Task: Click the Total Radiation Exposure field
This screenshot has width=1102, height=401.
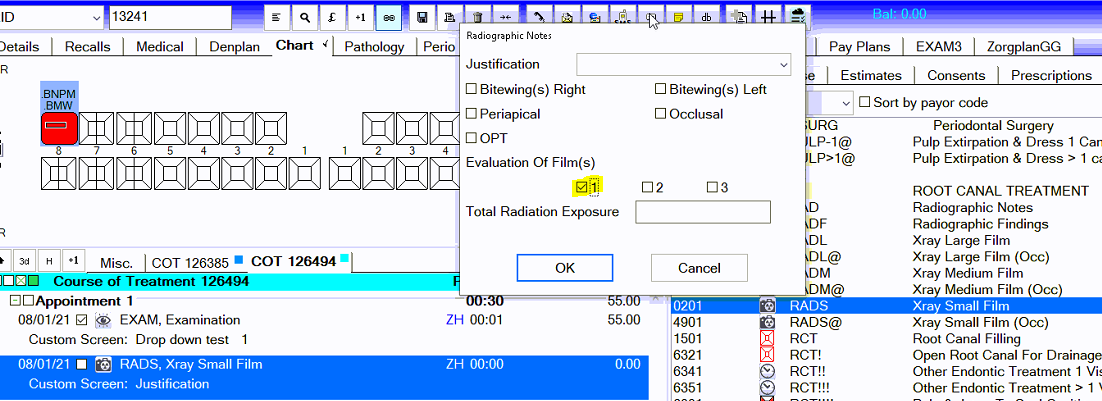Action: point(703,212)
